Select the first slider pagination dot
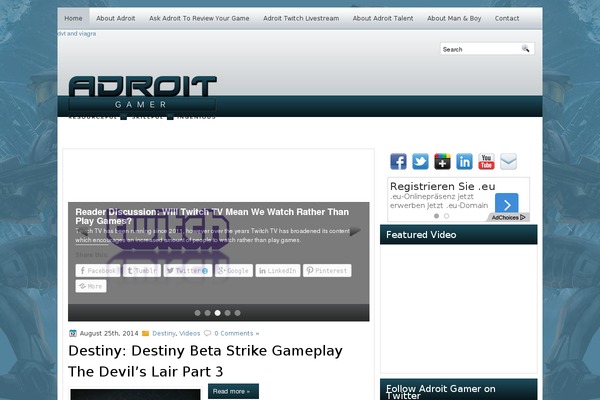This screenshot has height=400, width=600. click(x=197, y=313)
